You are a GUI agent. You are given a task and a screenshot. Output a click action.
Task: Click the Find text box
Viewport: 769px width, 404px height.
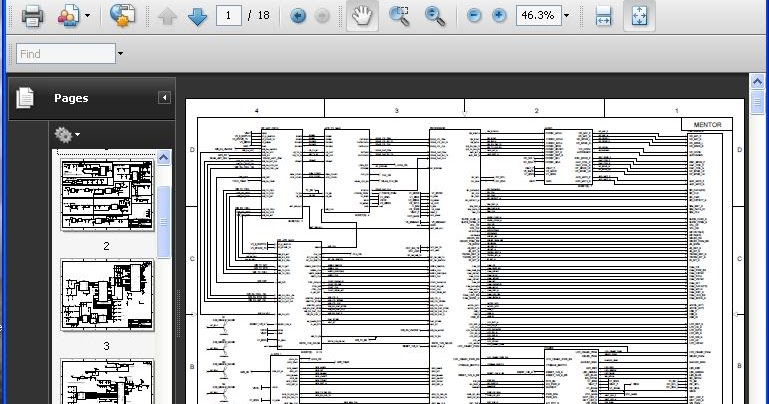pyautogui.click(x=66, y=53)
